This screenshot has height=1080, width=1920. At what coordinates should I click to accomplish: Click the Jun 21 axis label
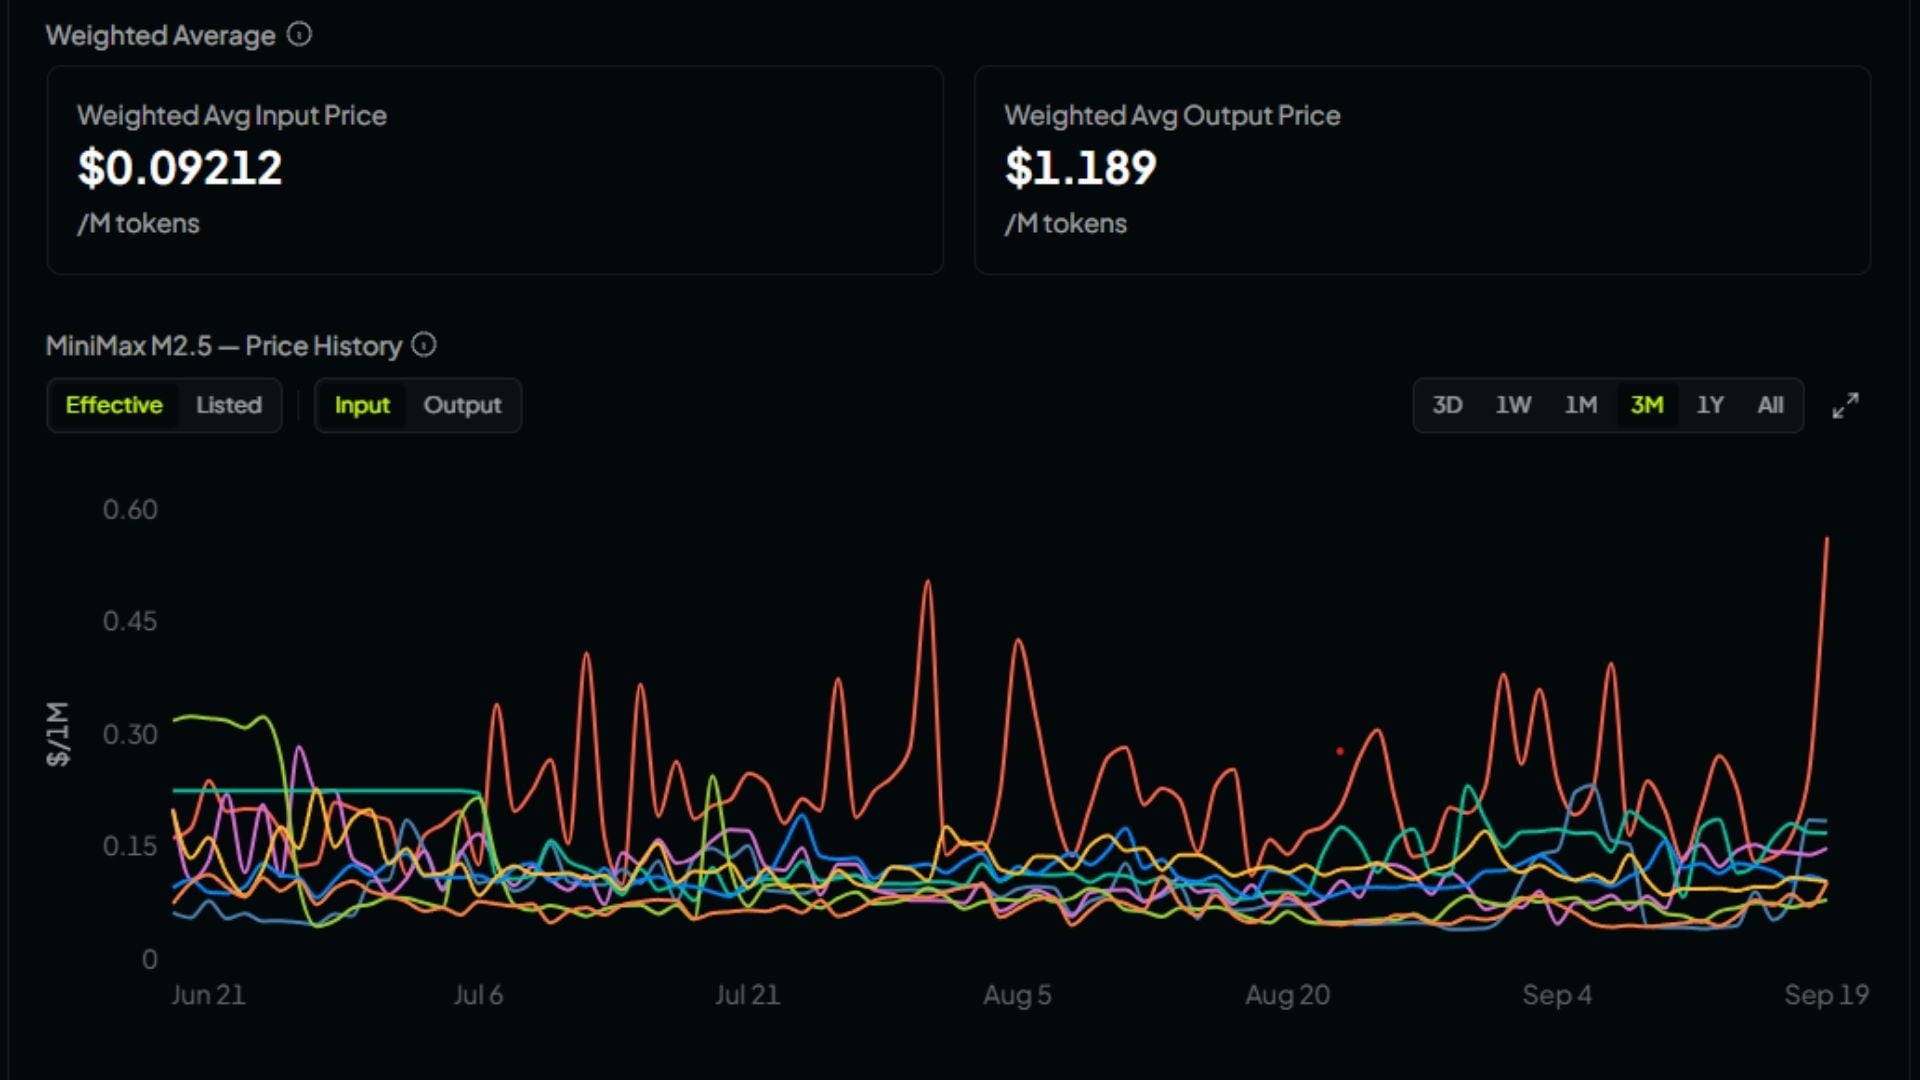coord(208,995)
